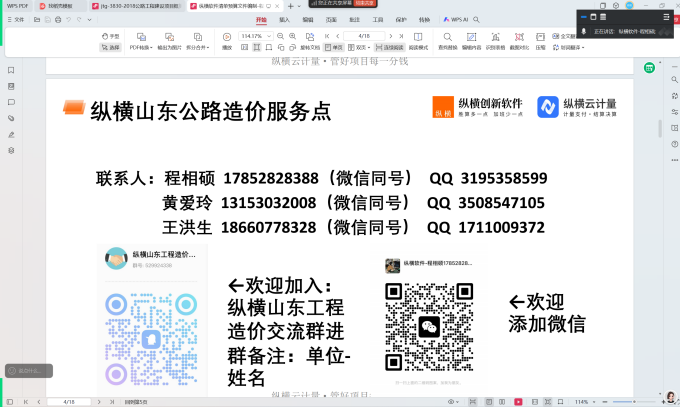Open the WPS AI assistant
The height and width of the screenshot is (407, 680).
[456, 20]
